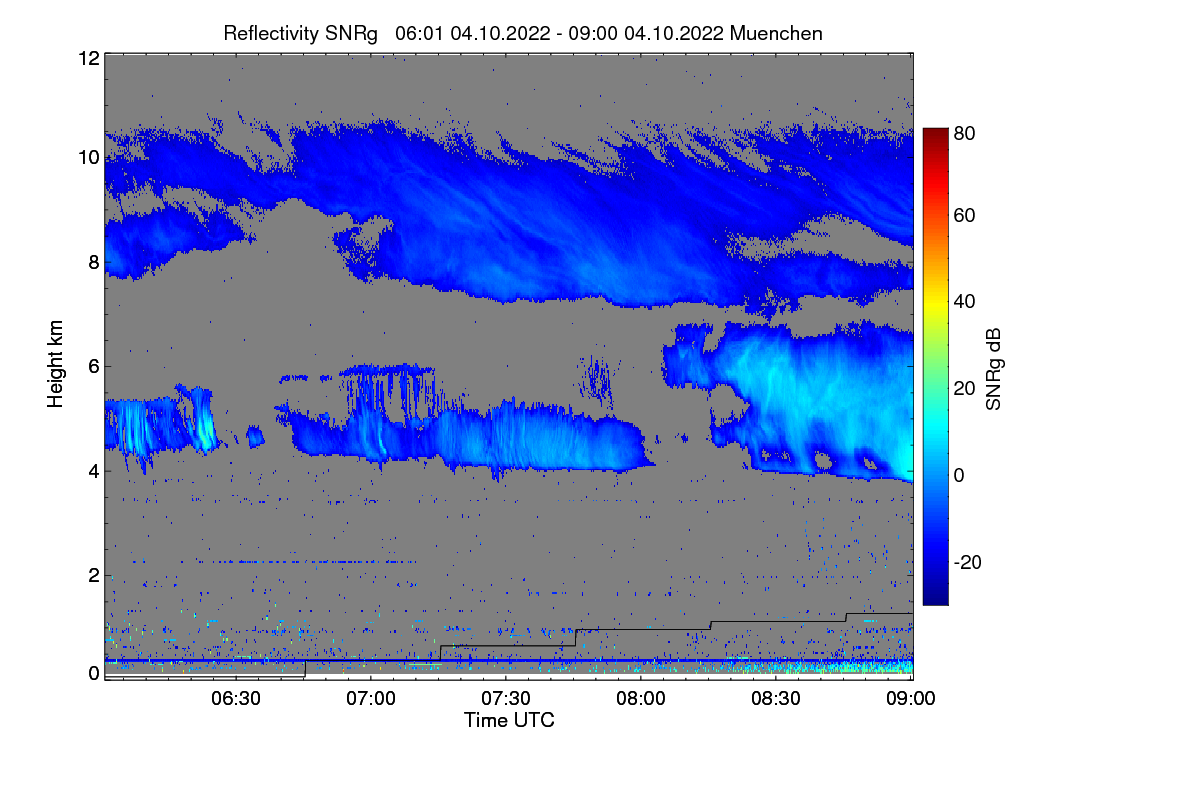The height and width of the screenshot is (800, 1200).
Task: Click the 07:00 time tick label
Action: (371, 700)
